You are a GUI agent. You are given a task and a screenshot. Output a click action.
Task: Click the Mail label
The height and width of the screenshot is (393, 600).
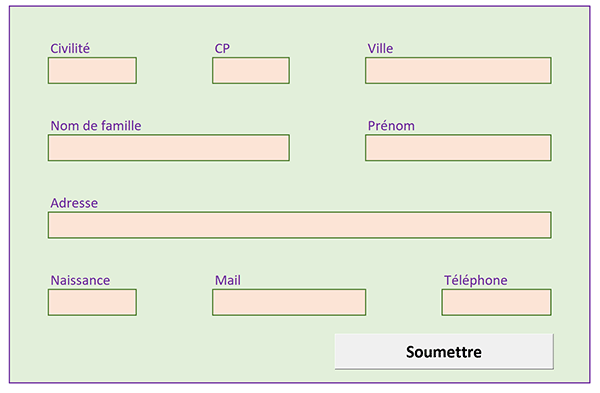click(x=228, y=280)
